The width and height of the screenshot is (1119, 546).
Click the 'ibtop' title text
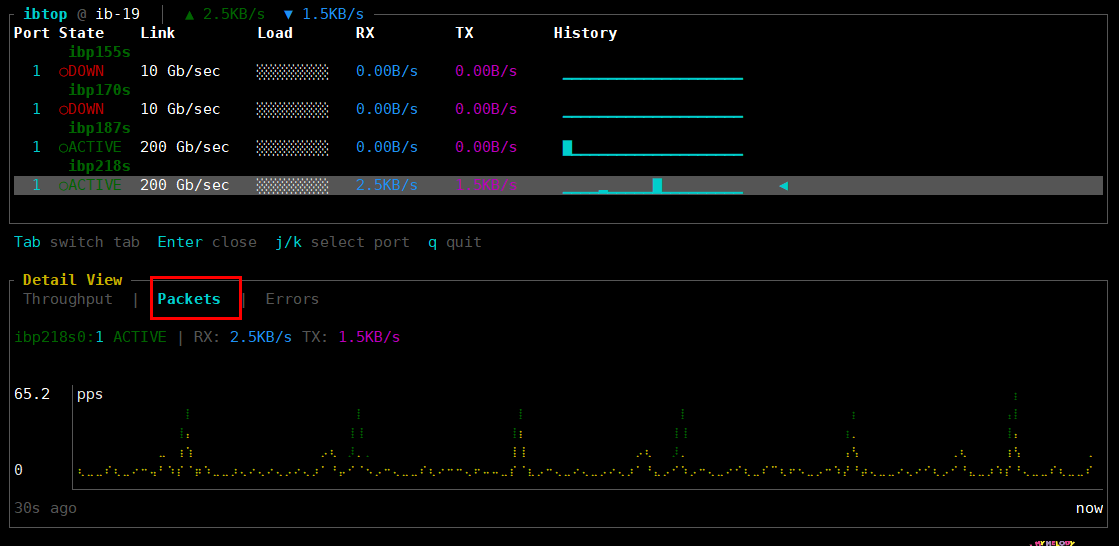point(46,14)
